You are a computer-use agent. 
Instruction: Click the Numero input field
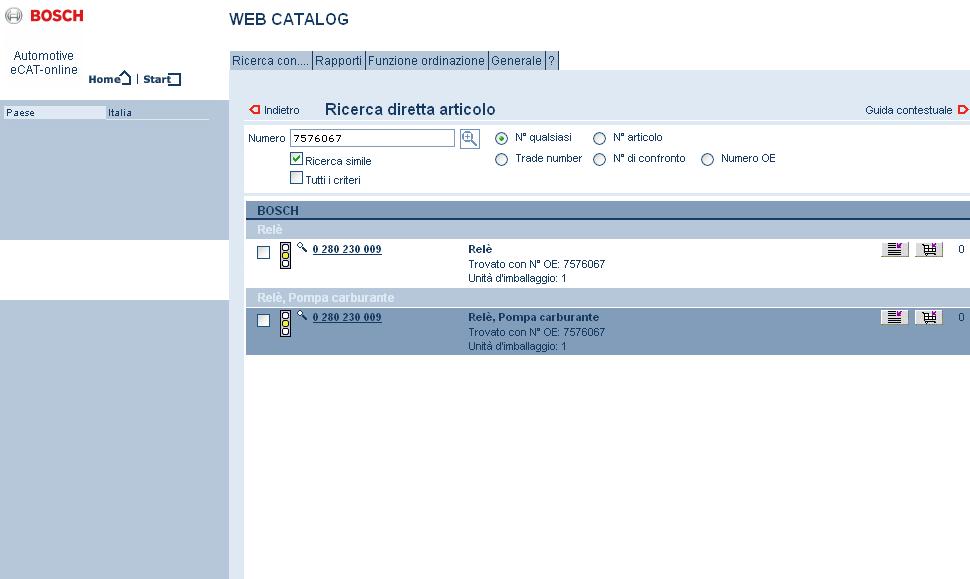coord(372,138)
